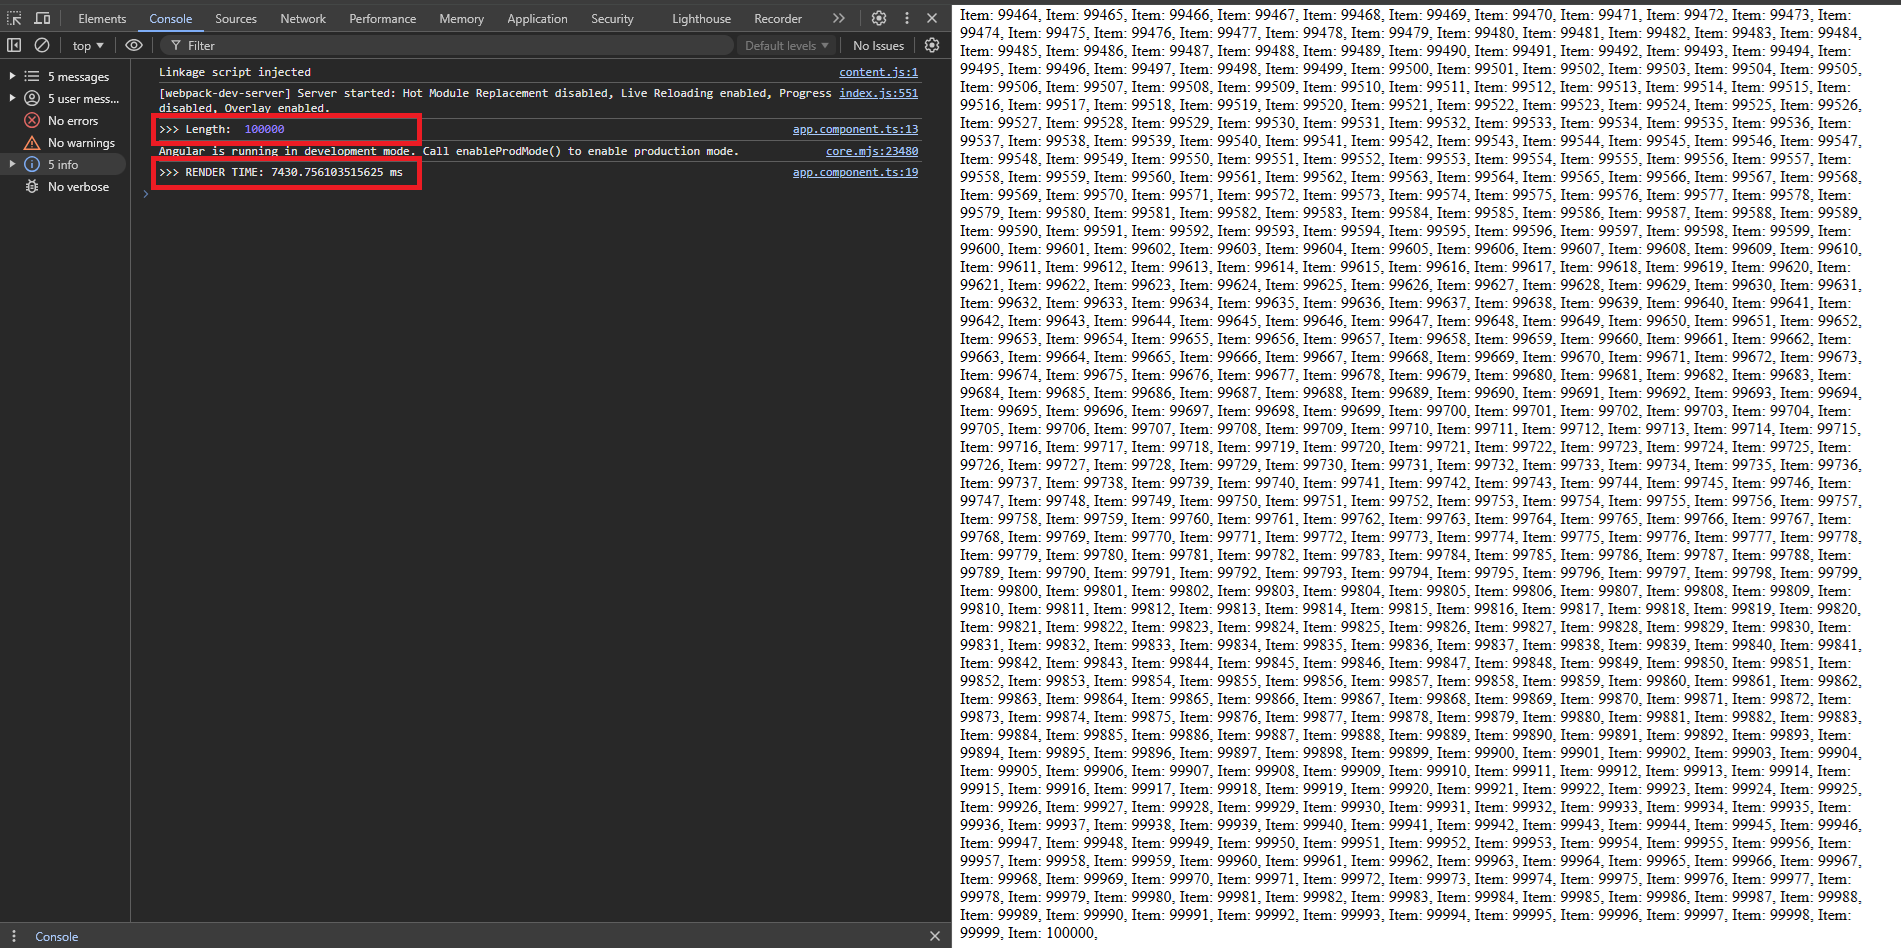Switch to the Lighthouse tab
The height and width of the screenshot is (948, 1901).
[x=701, y=19]
